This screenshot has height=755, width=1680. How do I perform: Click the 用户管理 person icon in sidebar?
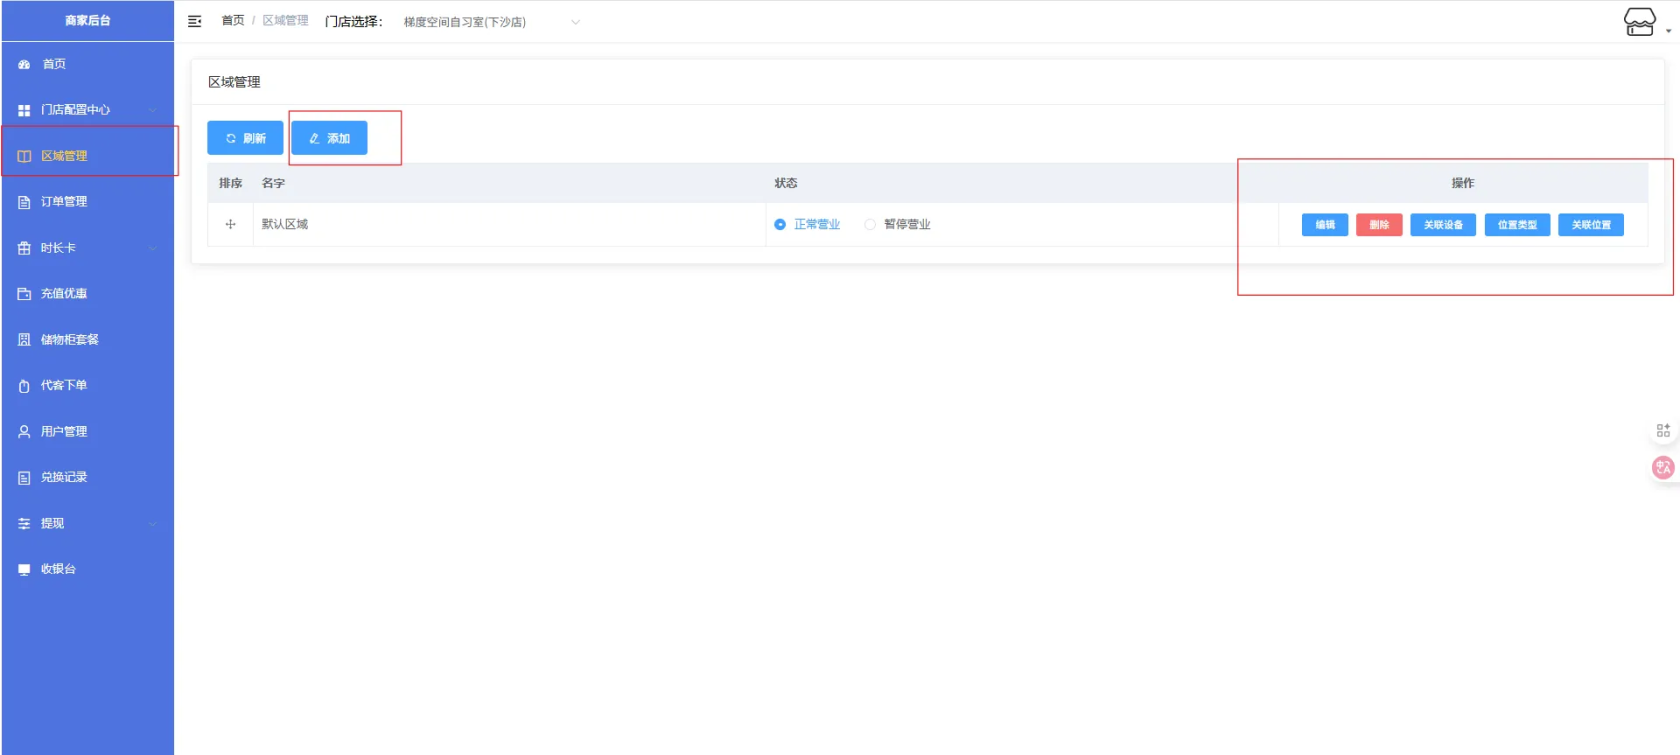(x=24, y=432)
